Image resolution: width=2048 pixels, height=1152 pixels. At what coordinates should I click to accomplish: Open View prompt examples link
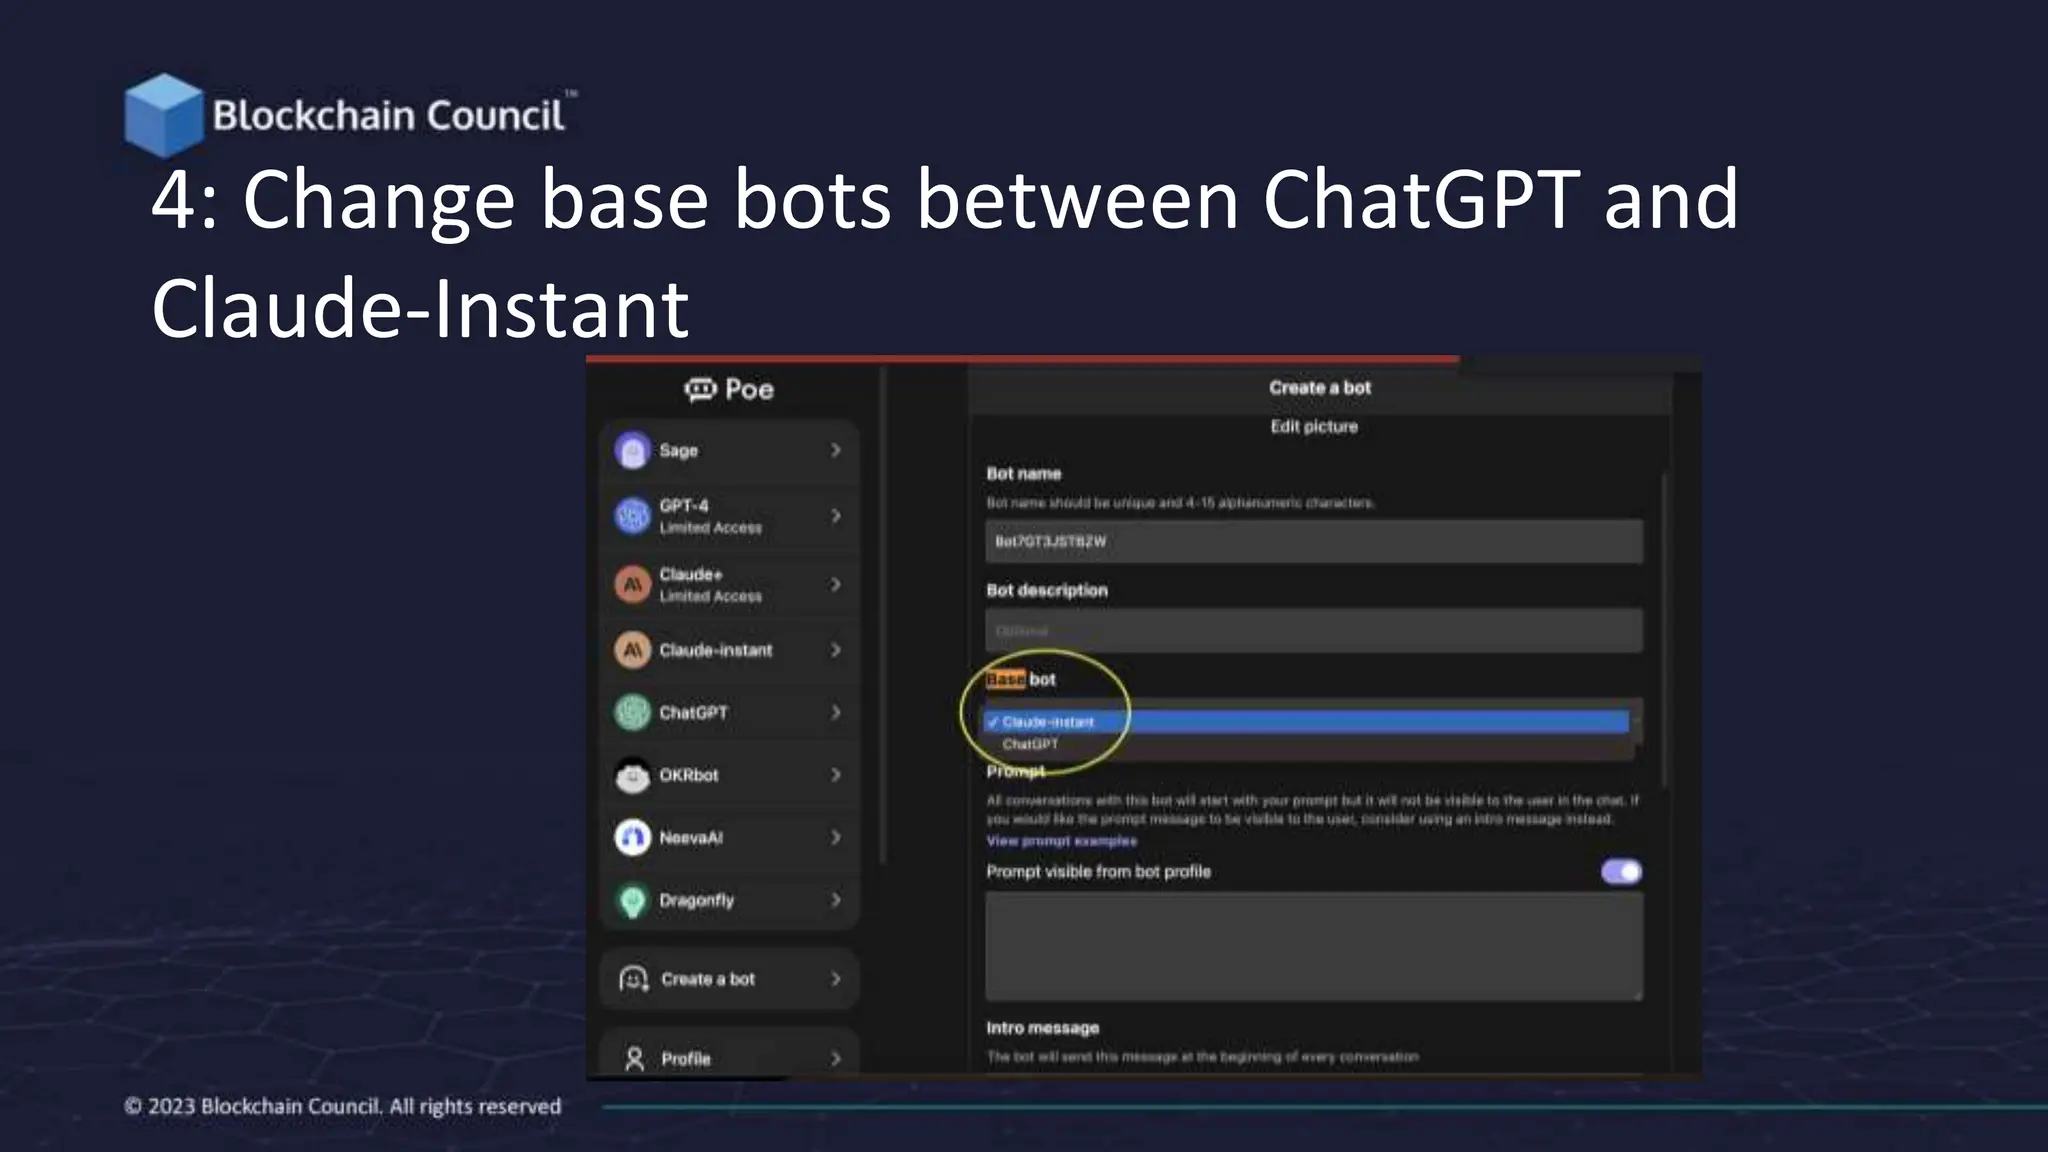coord(1061,841)
